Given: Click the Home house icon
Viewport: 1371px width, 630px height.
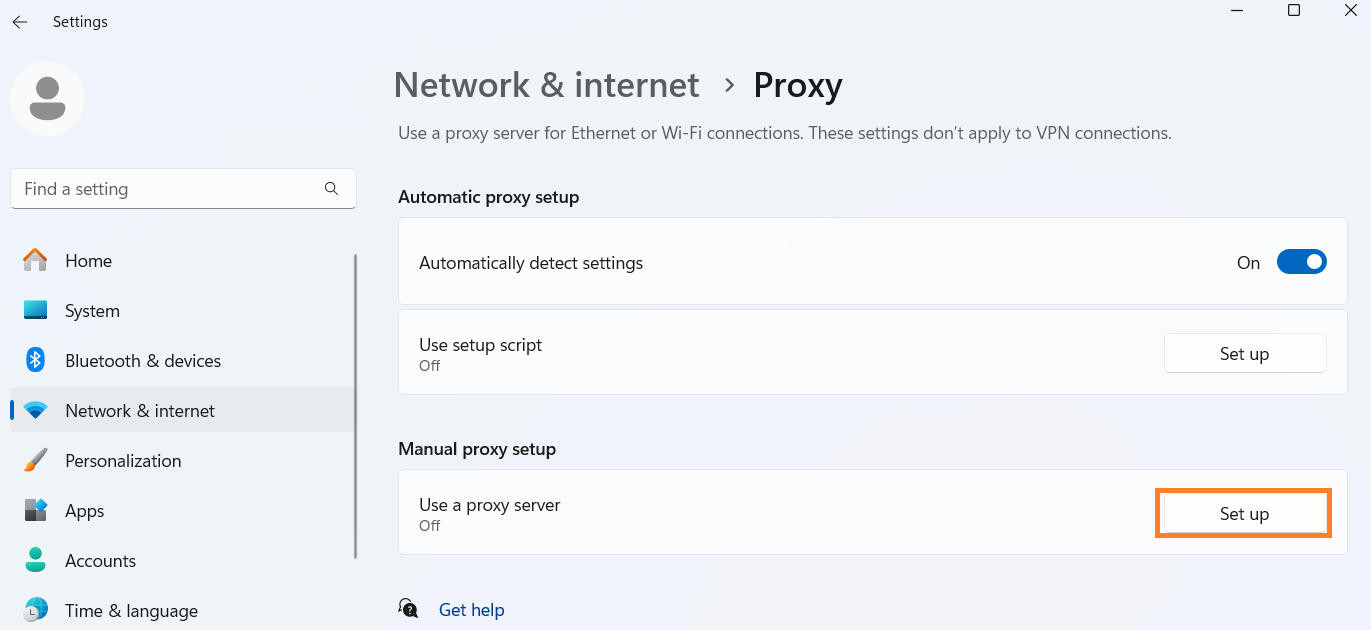Looking at the screenshot, I should [x=35, y=261].
